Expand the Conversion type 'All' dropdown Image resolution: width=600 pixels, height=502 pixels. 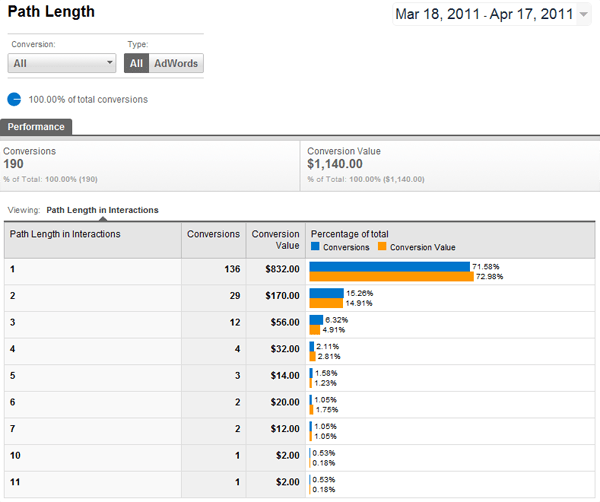[62, 63]
